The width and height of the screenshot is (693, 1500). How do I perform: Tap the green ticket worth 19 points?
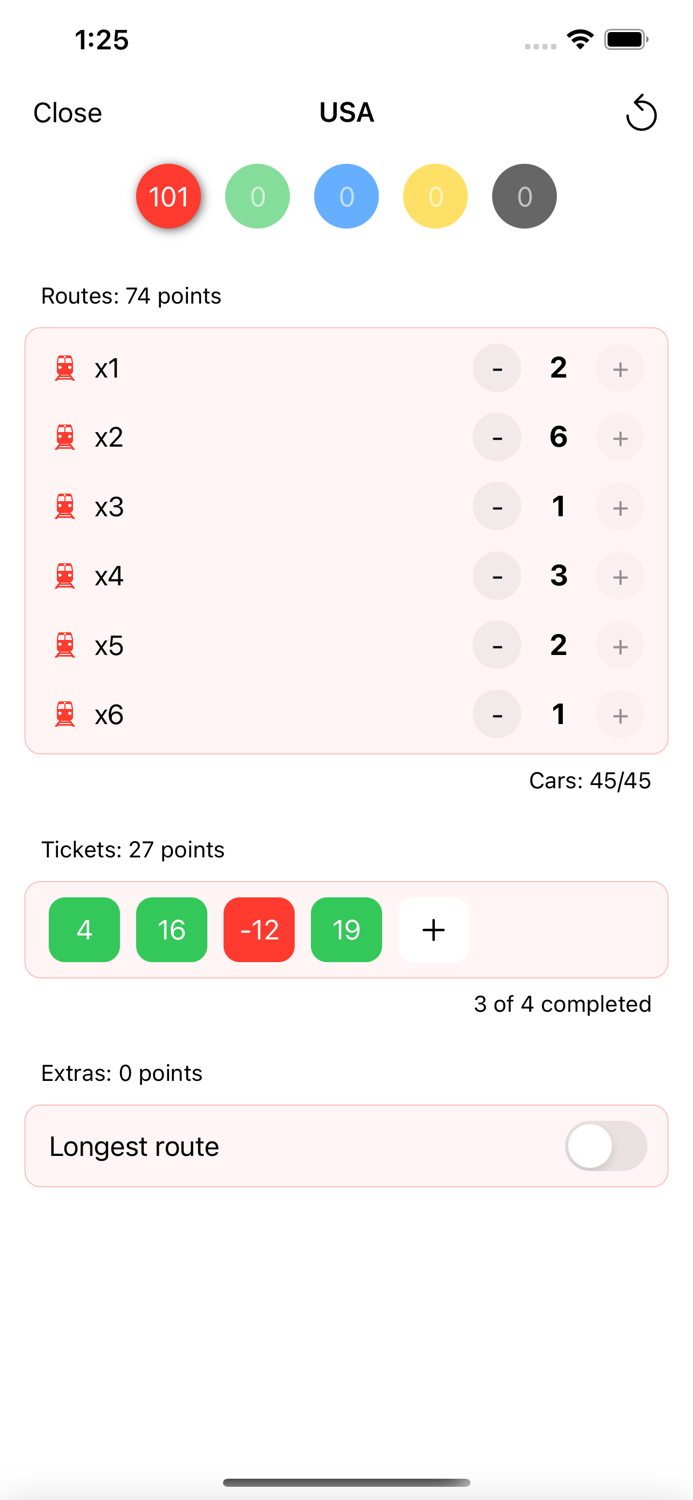click(x=346, y=929)
